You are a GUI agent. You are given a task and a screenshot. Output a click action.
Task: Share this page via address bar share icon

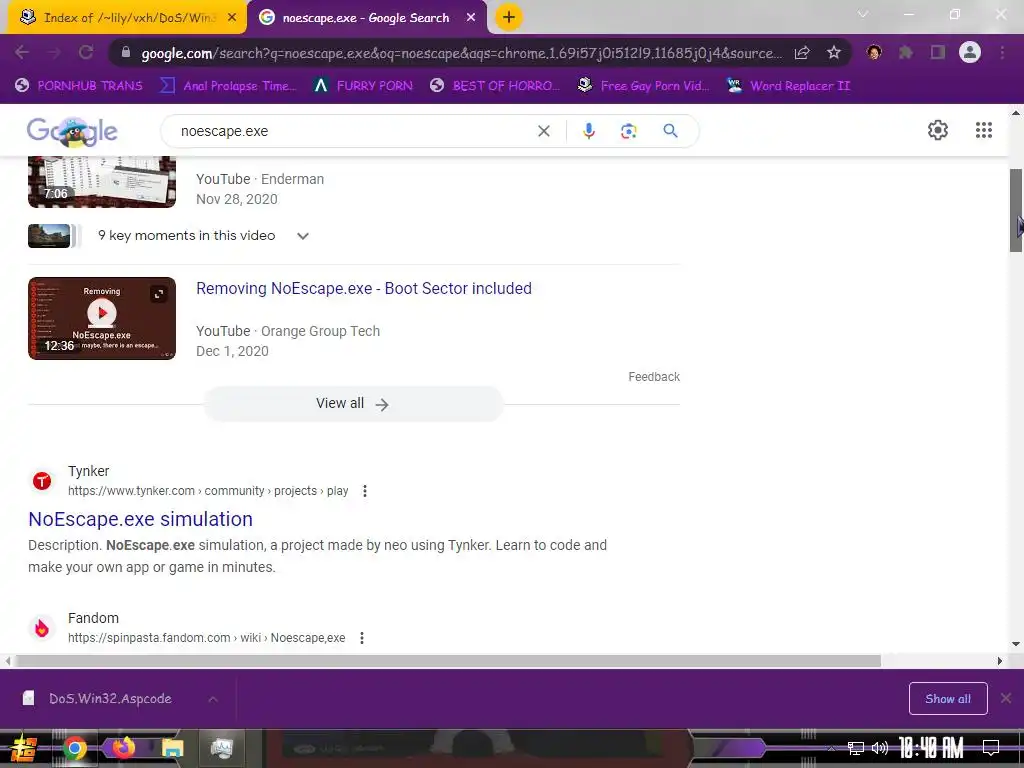coord(802,53)
